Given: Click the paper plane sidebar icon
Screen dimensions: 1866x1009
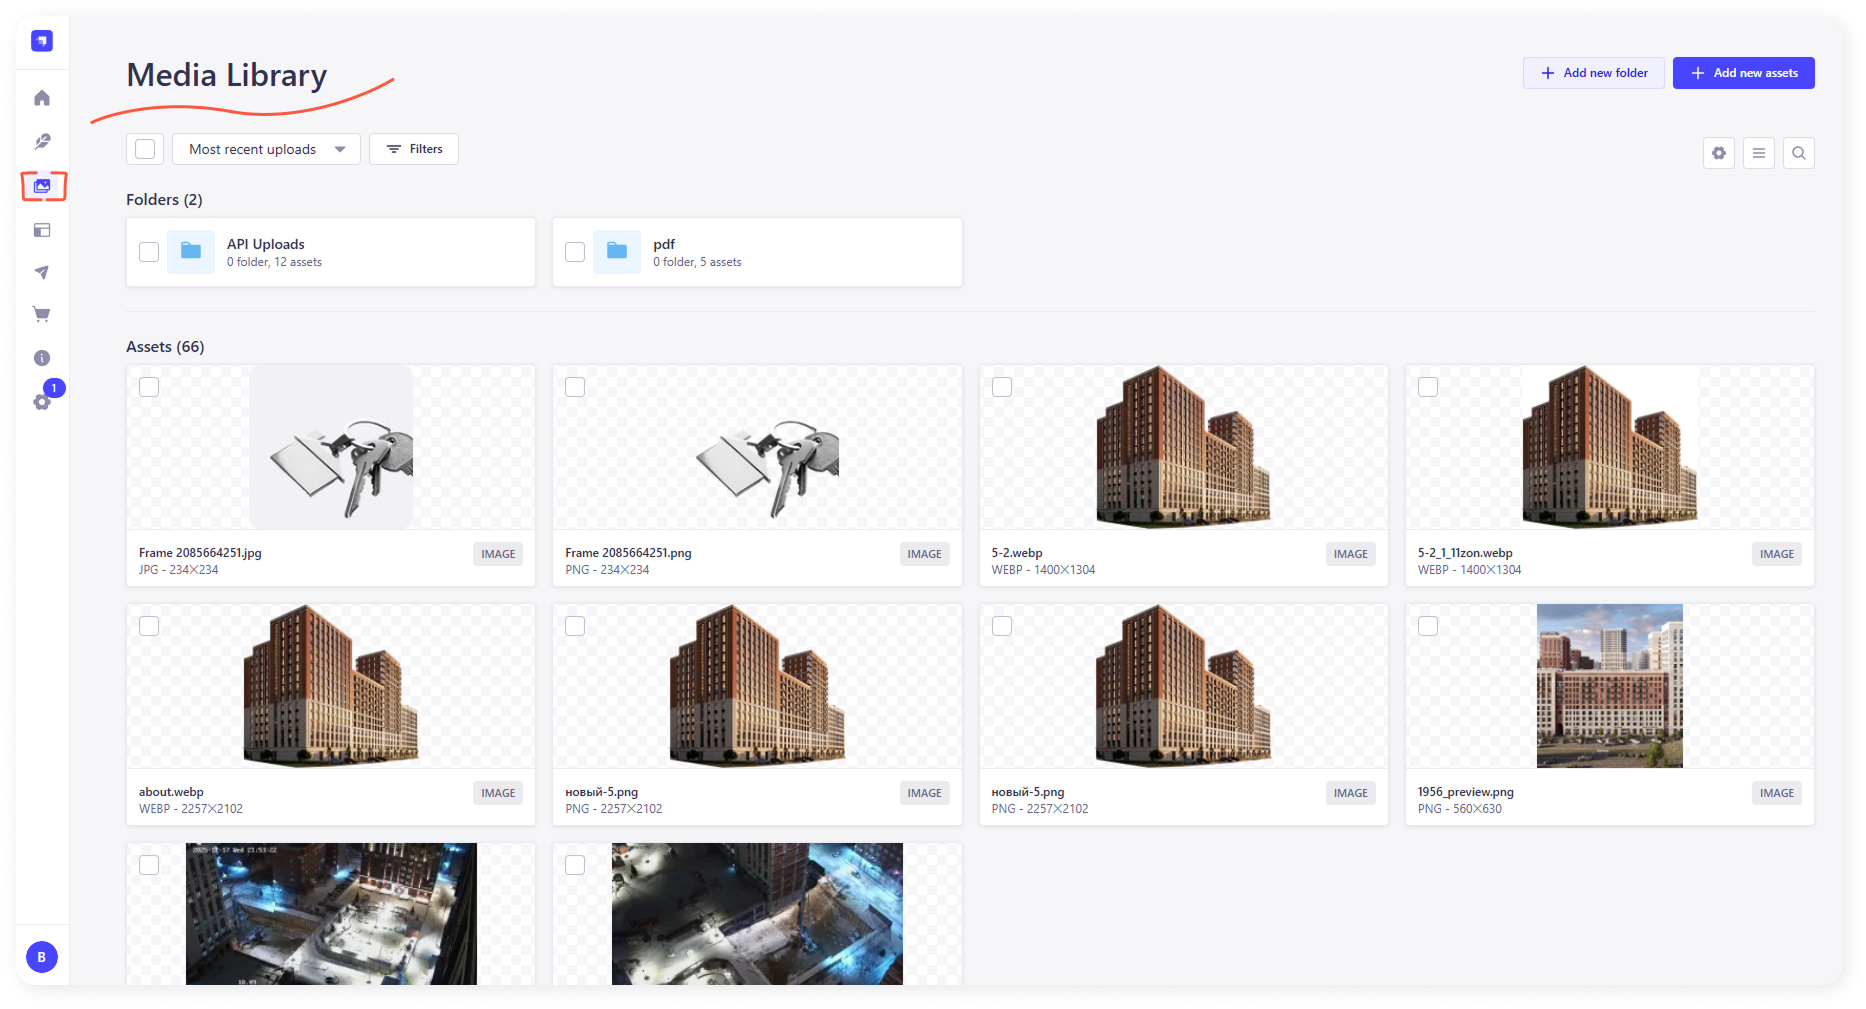Looking at the screenshot, I should click(42, 272).
